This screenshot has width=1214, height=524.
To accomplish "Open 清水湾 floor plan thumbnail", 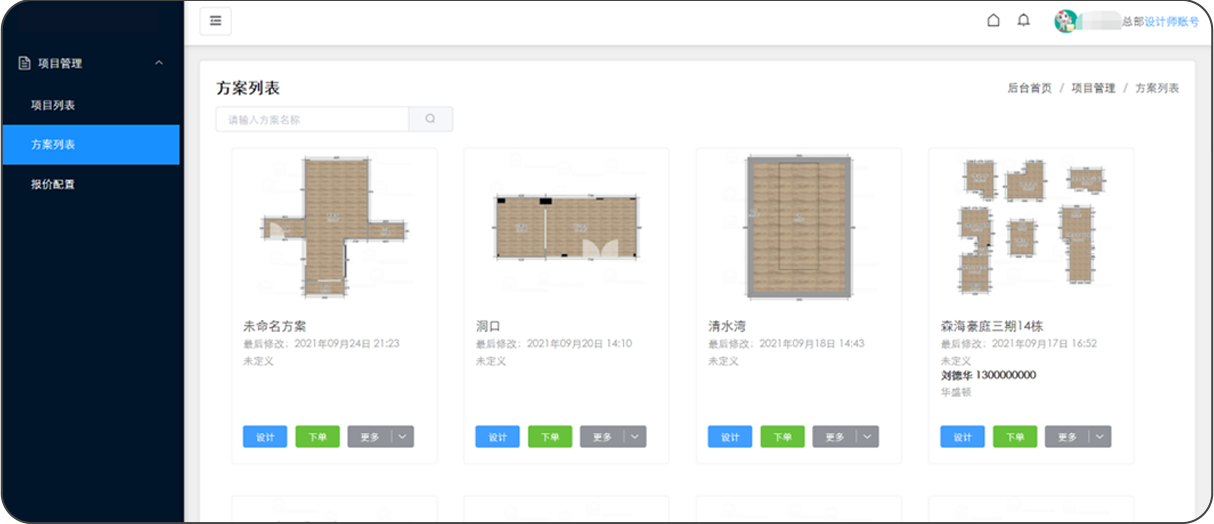I will tap(798, 228).
